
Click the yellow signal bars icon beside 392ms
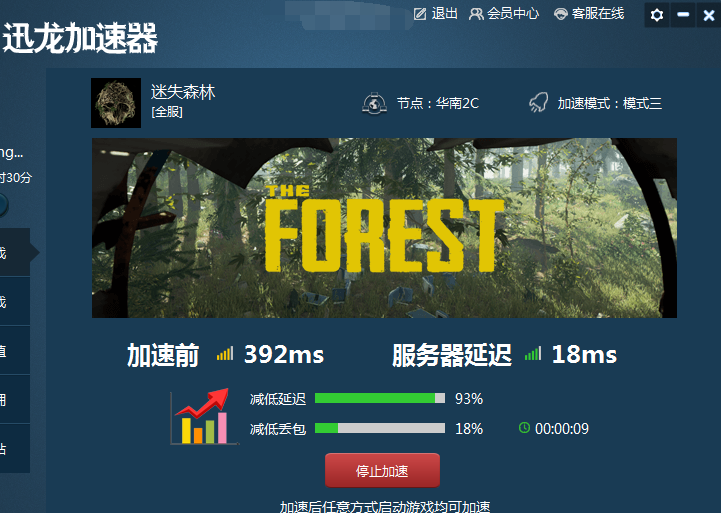point(225,354)
